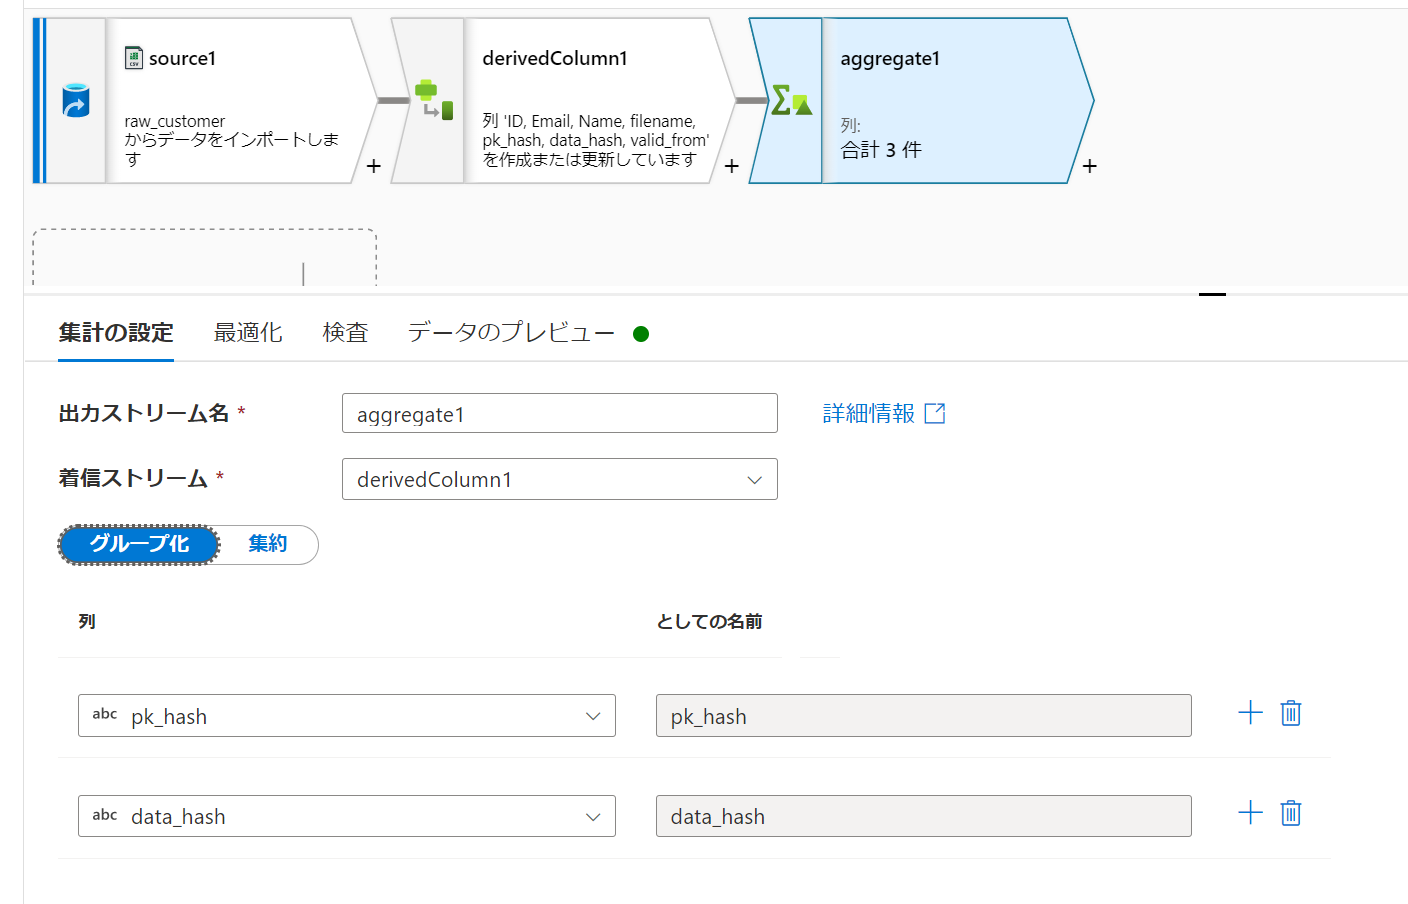Expand the data_hash column dropdown
Screen dimensions: 1408x904
pos(347,816)
